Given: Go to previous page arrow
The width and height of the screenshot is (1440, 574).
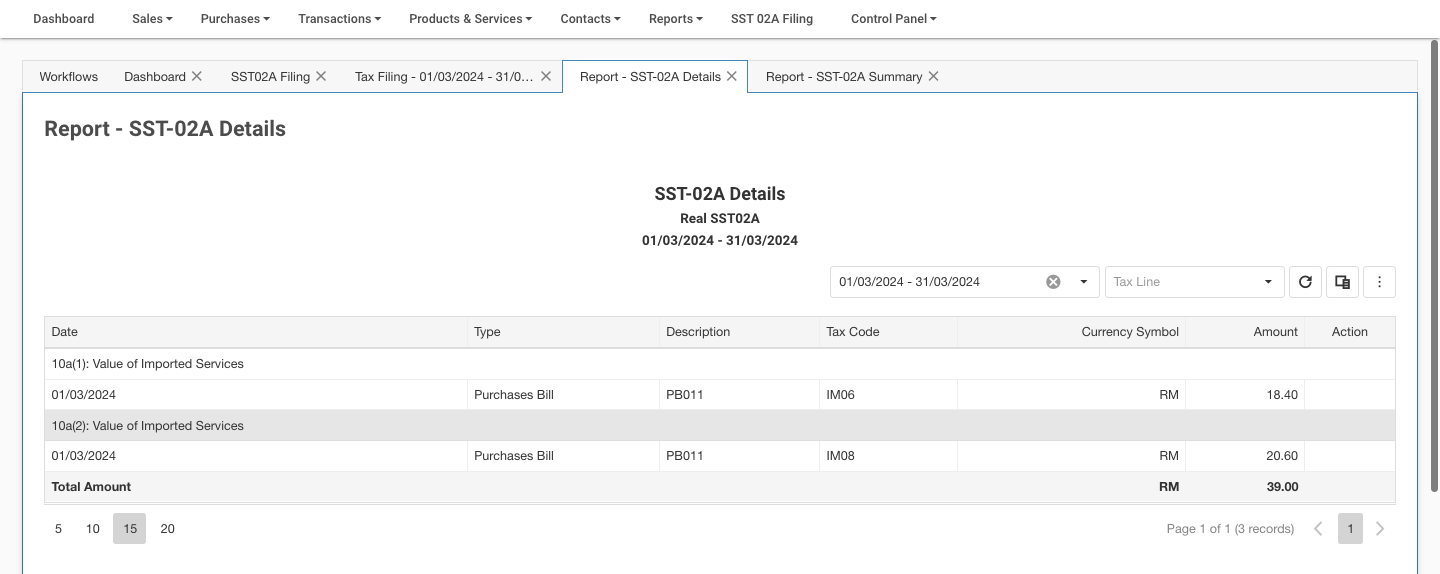Looking at the screenshot, I should (x=1318, y=529).
